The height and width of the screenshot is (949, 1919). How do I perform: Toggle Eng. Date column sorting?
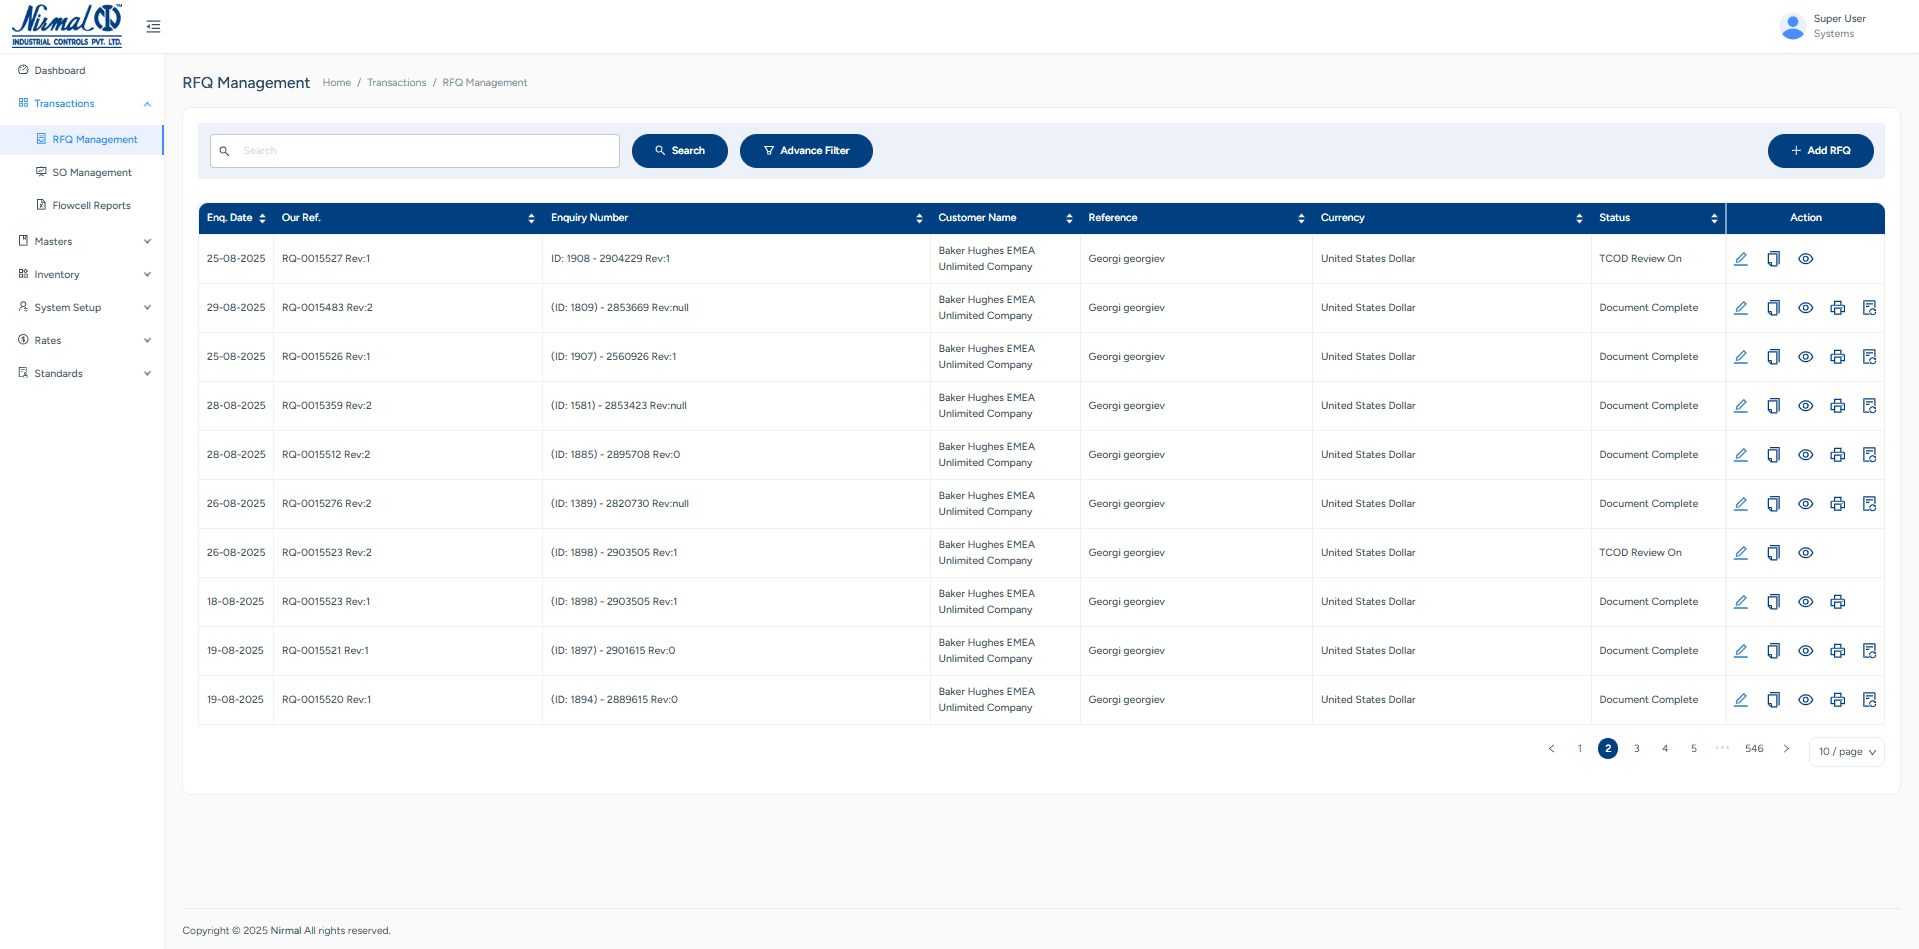[x=262, y=218]
